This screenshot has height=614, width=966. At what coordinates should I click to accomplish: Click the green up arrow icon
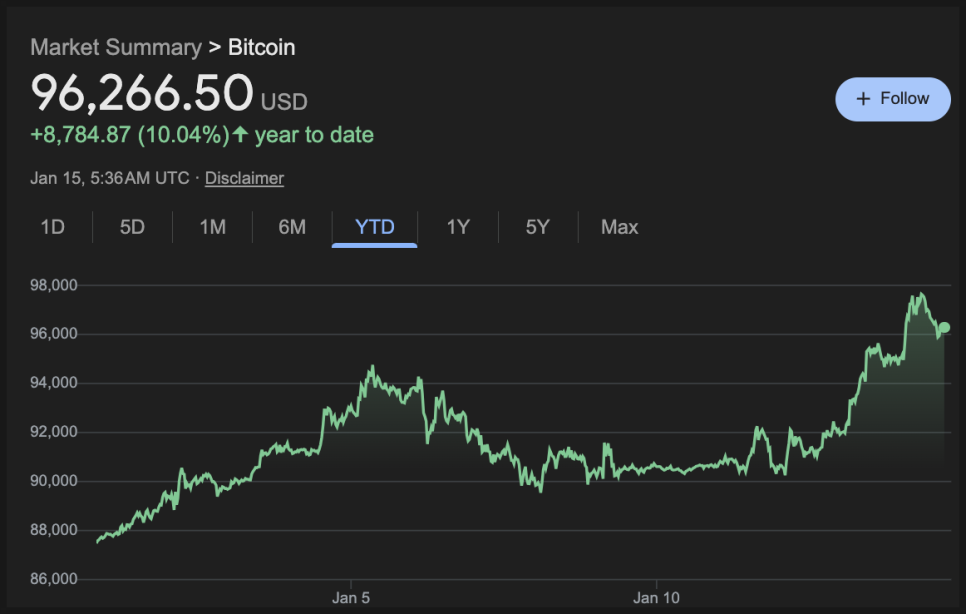[x=240, y=134]
